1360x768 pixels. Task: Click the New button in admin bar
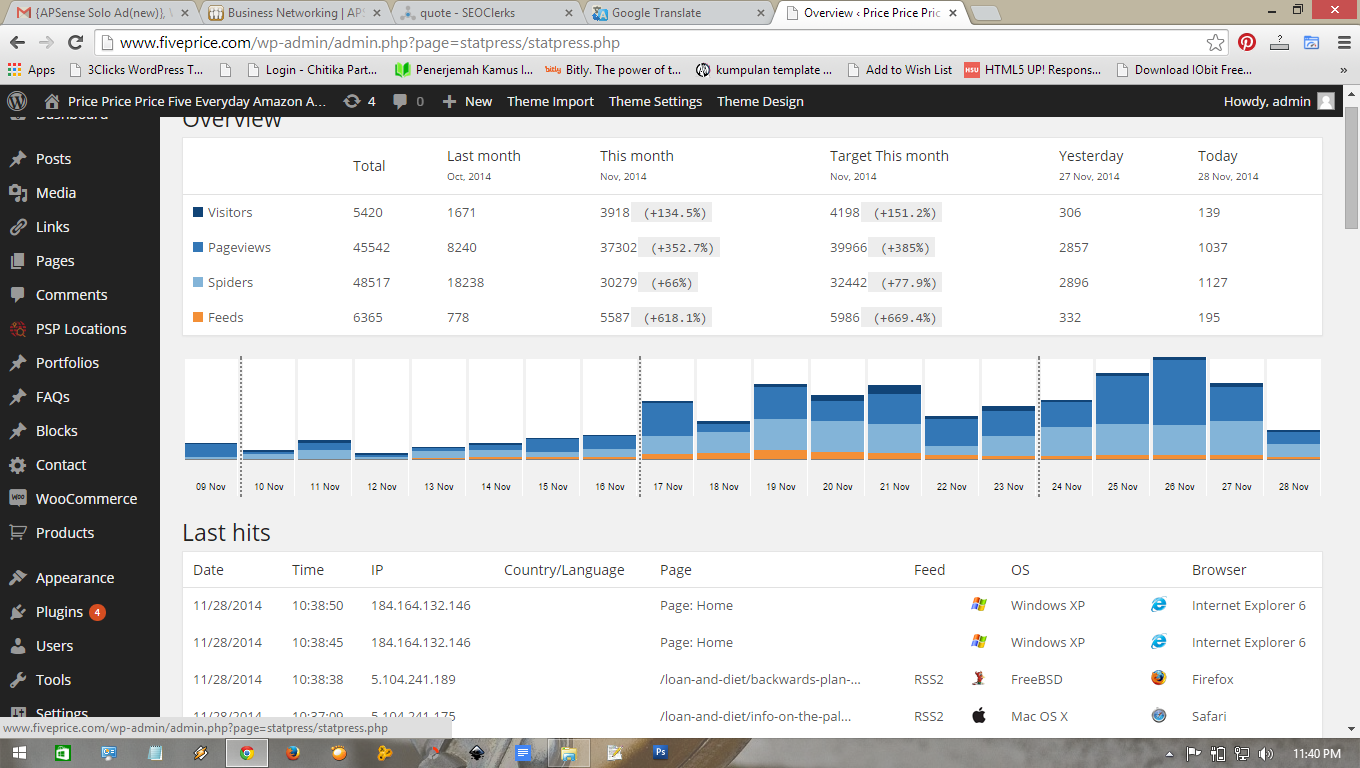pyautogui.click(x=467, y=101)
